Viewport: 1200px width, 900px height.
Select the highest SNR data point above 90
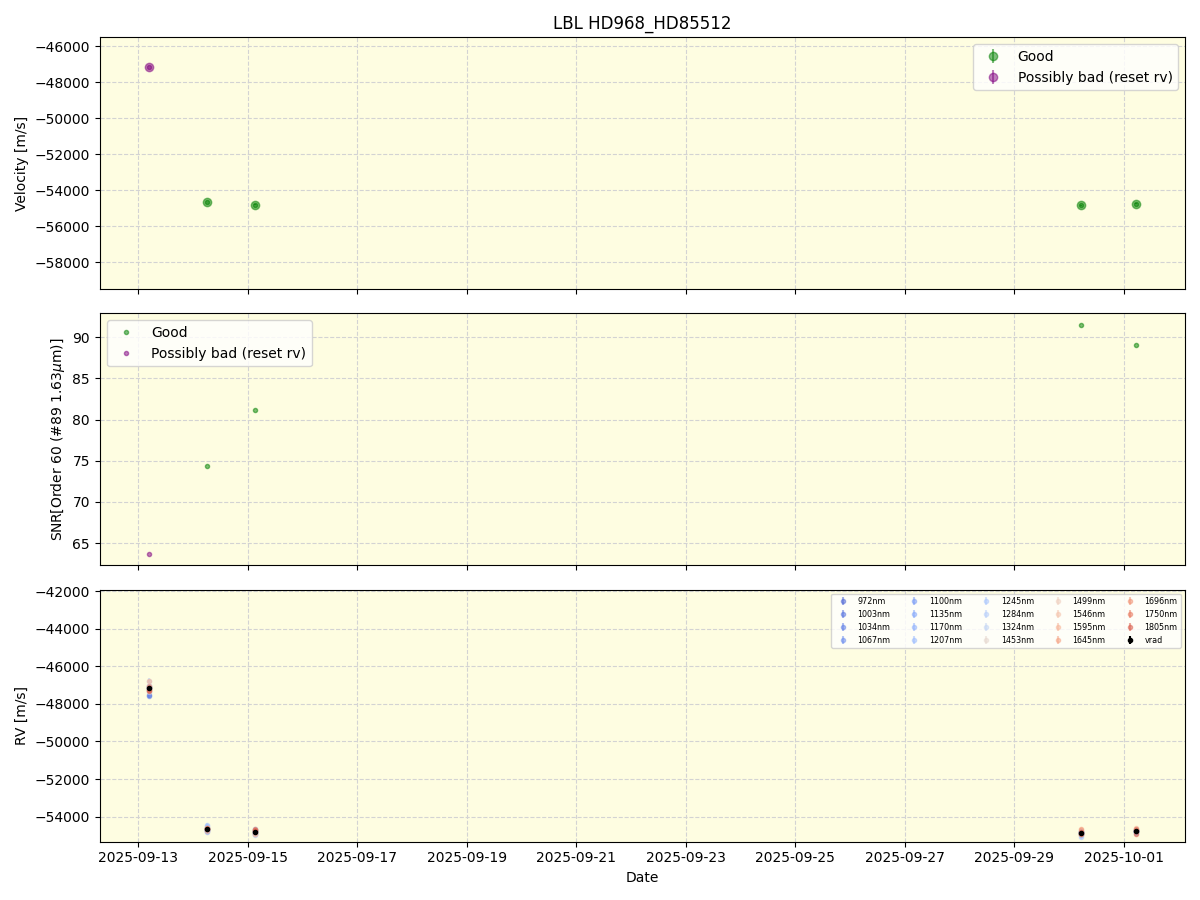pyautogui.click(x=1081, y=325)
